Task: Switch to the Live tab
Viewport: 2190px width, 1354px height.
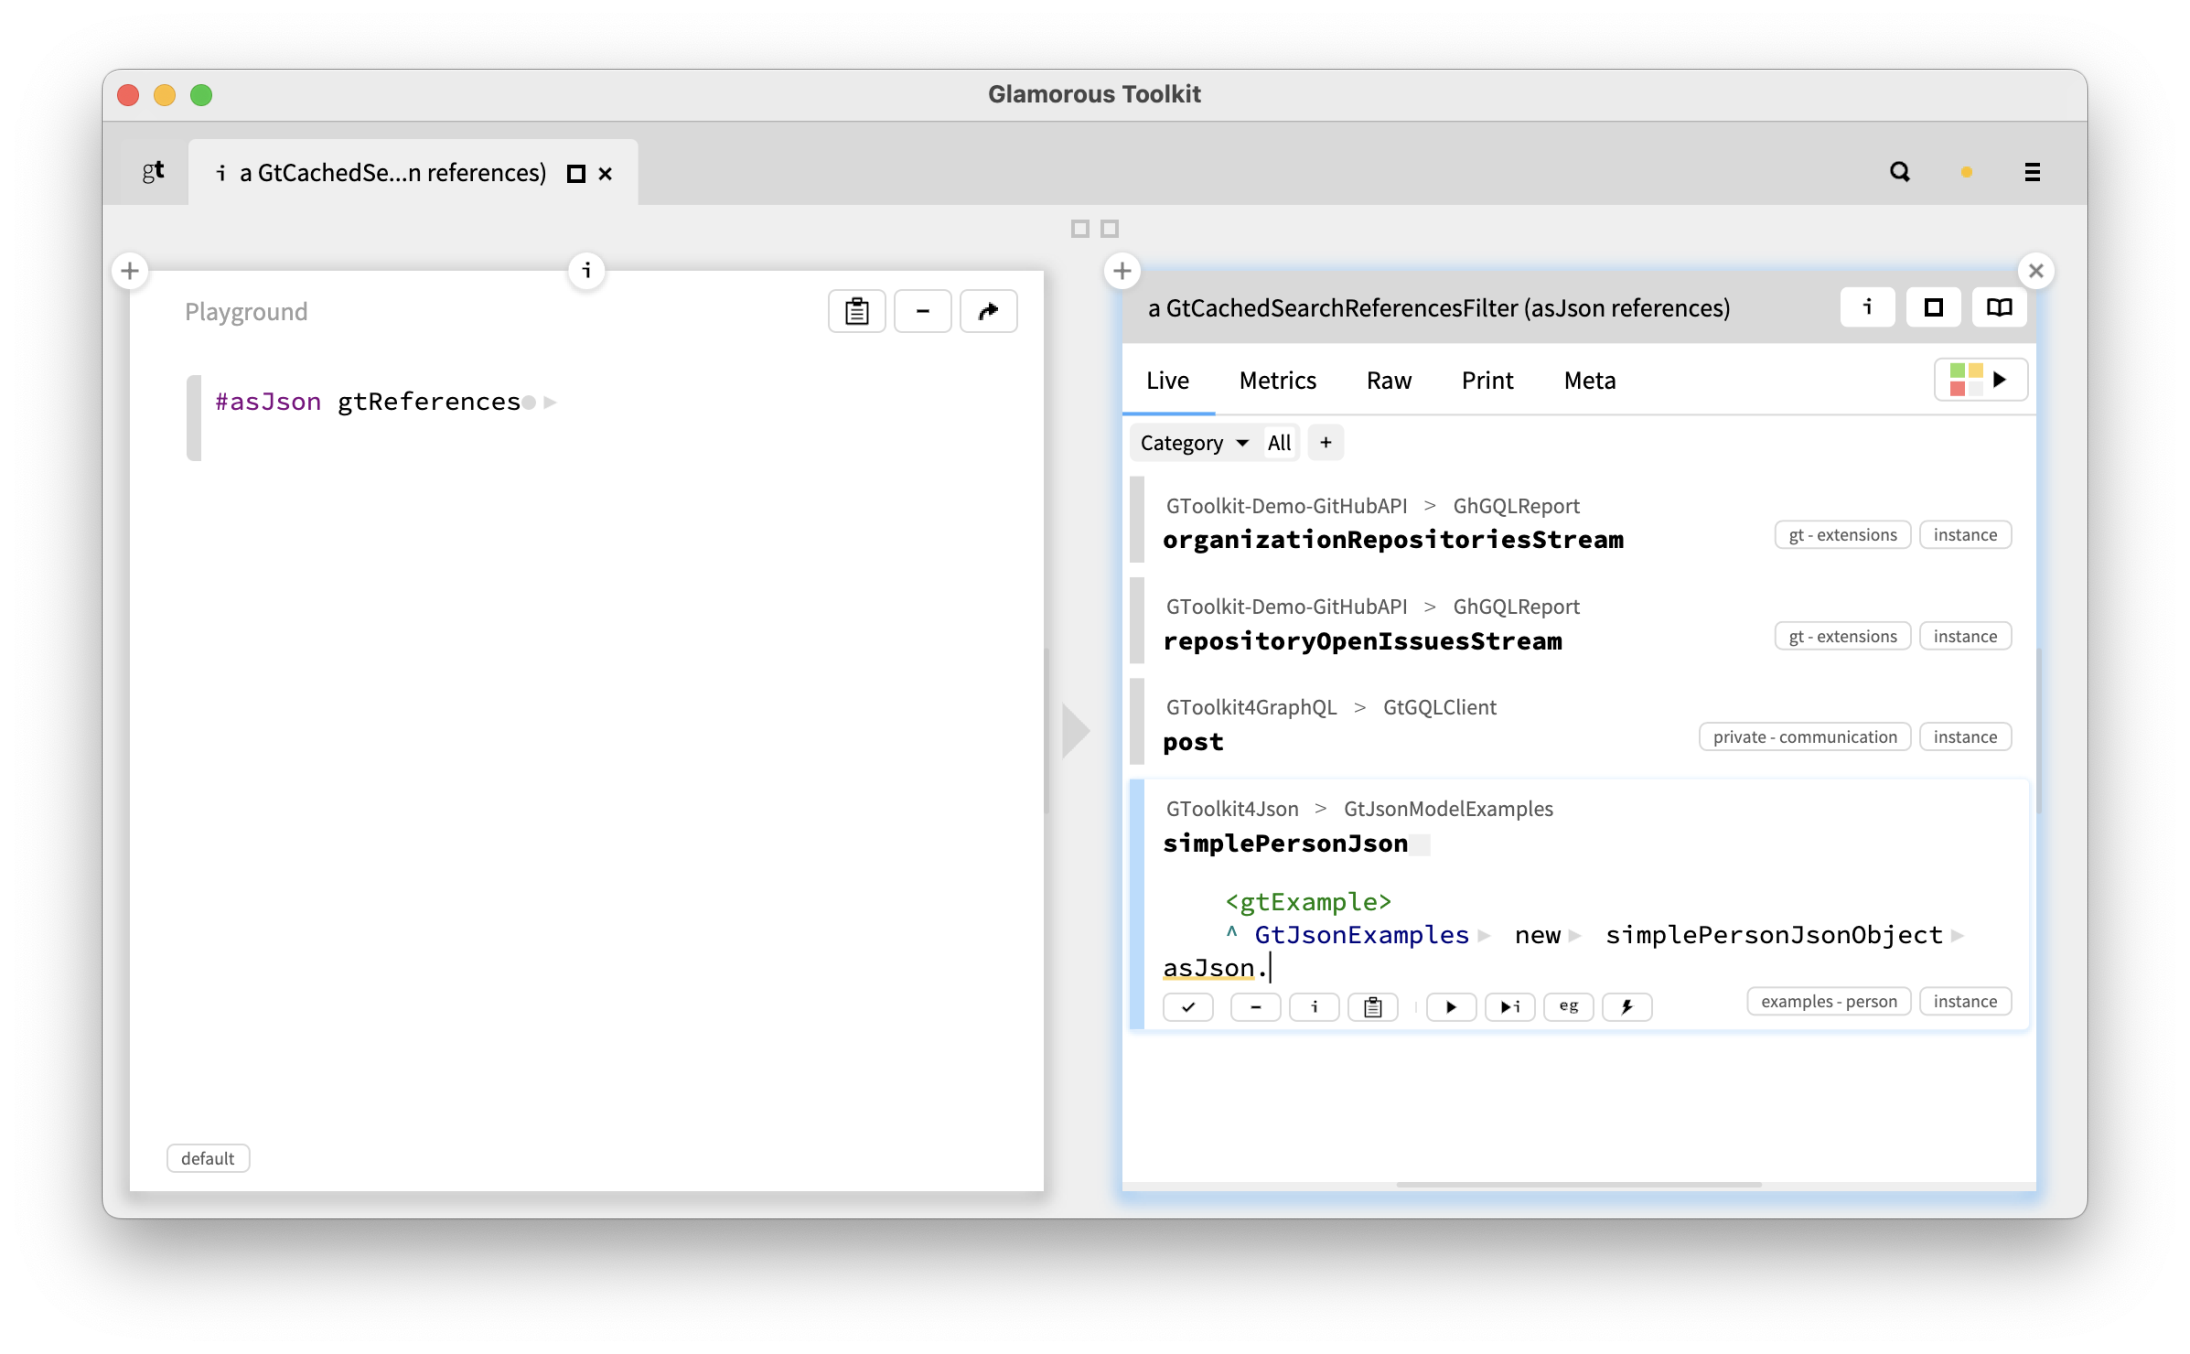Action: tap(1167, 380)
